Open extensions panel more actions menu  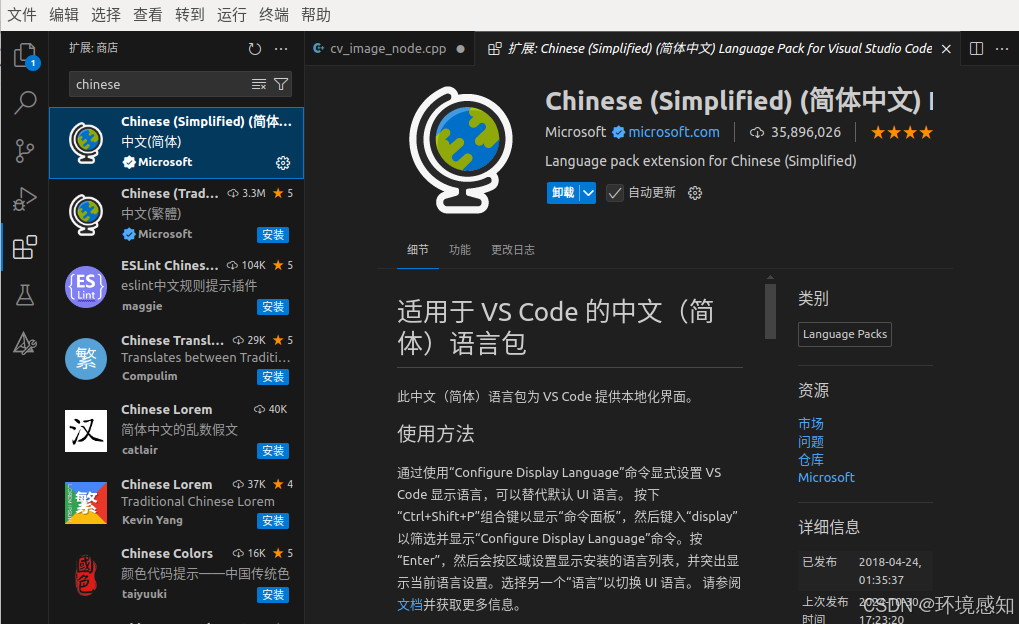281,49
